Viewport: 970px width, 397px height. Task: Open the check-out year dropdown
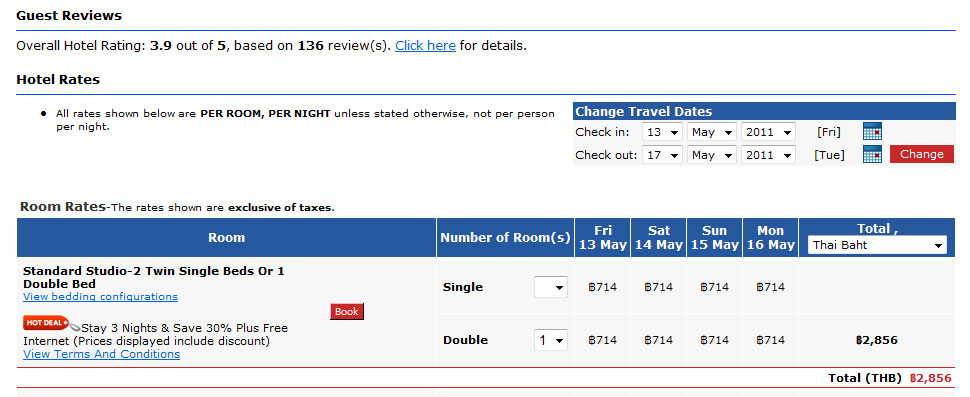[768, 155]
